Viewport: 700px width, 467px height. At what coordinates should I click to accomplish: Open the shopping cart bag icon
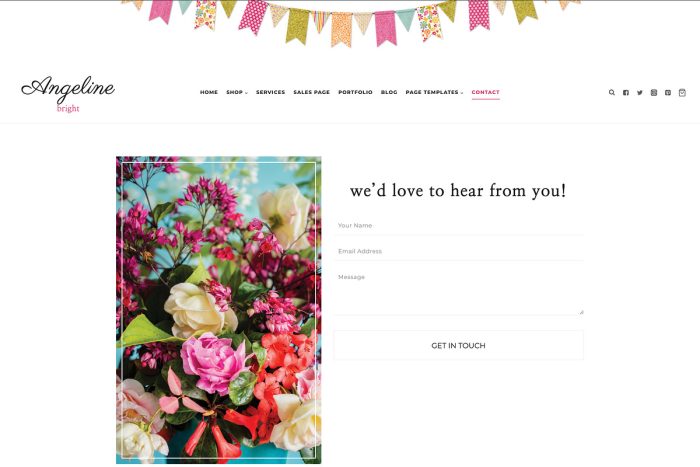click(682, 92)
